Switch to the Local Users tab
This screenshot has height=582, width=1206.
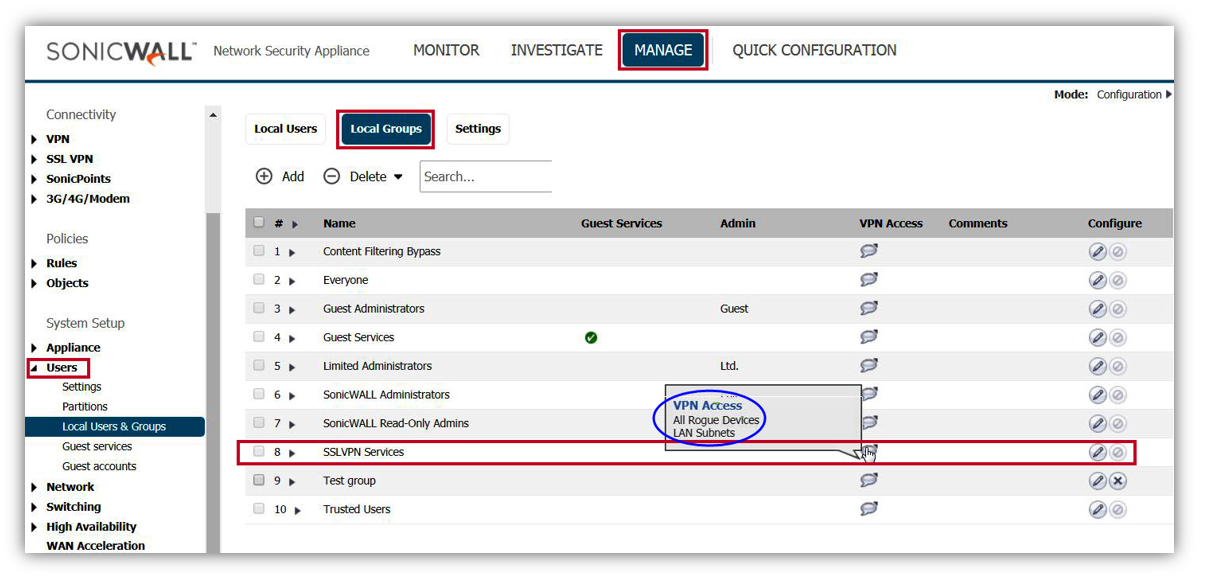point(286,129)
